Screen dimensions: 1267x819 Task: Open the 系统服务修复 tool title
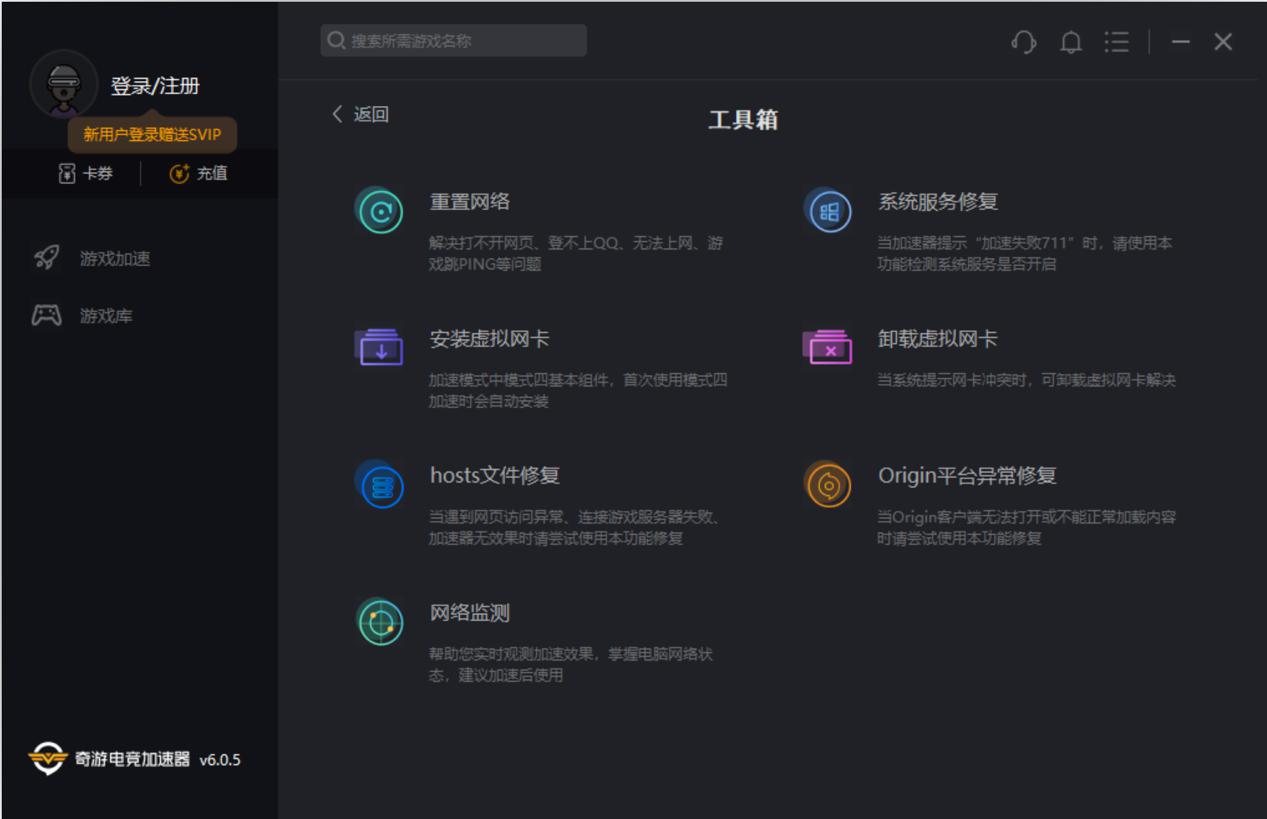point(938,201)
